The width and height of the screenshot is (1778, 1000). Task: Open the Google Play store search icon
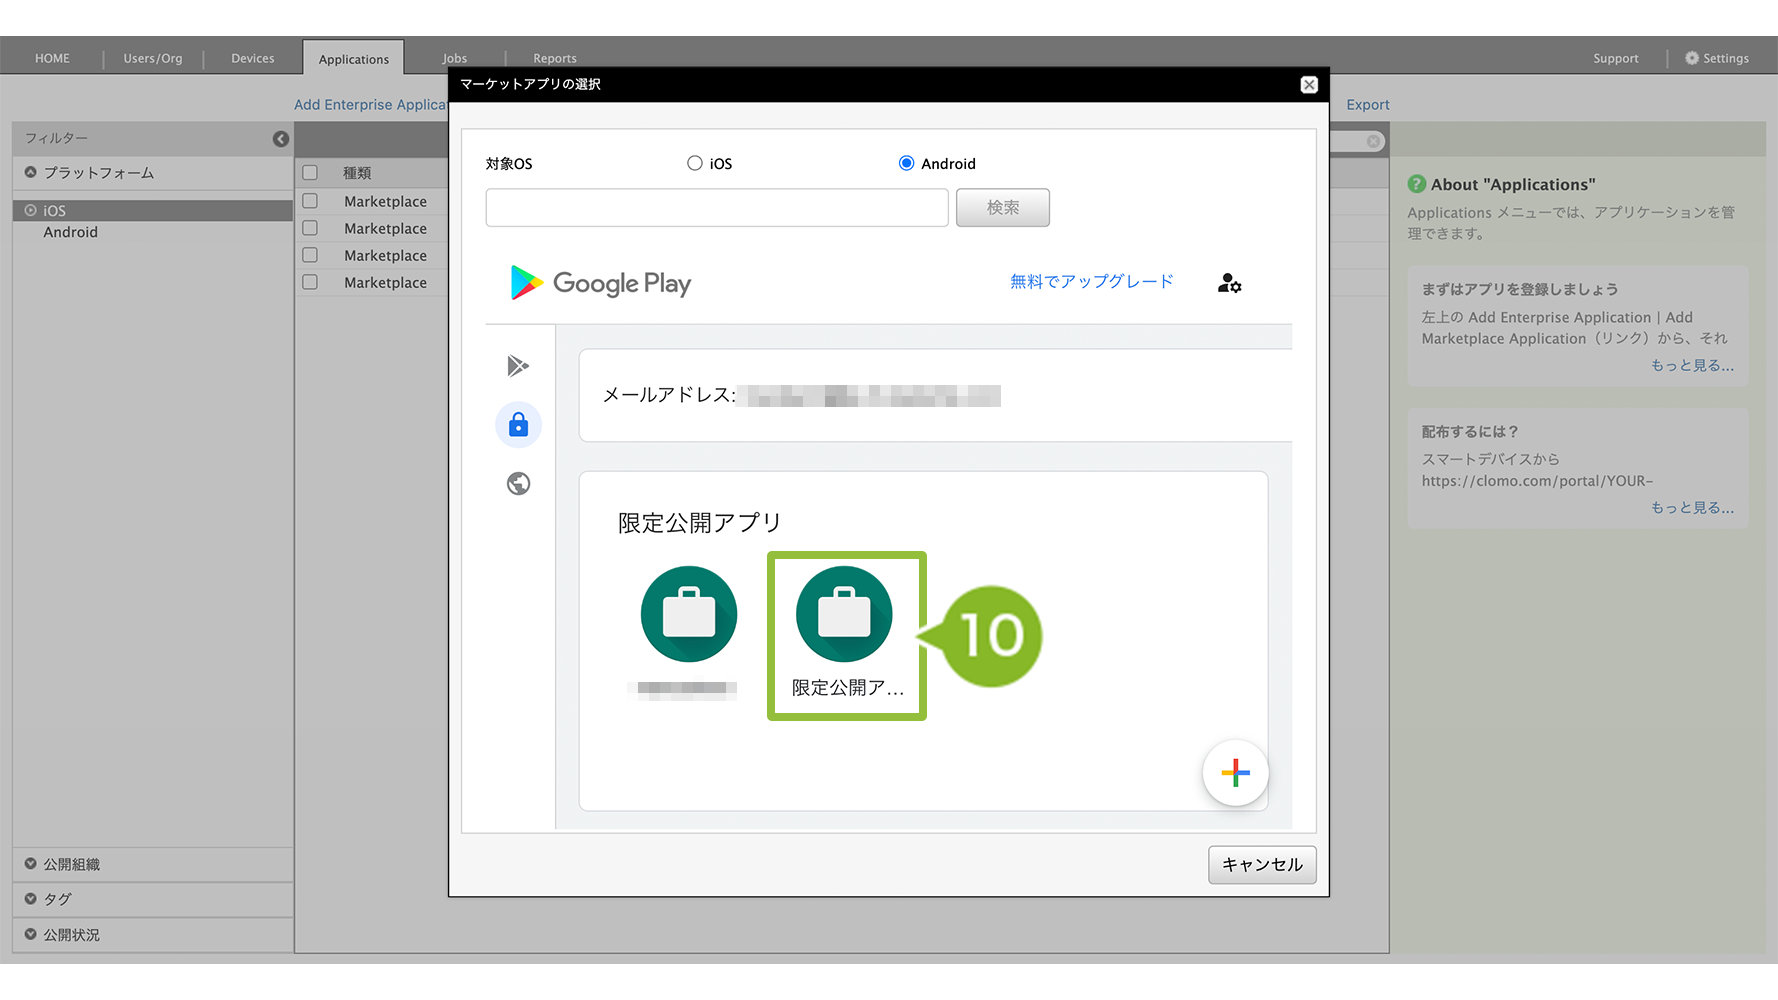pyautogui.click(x=518, y=366)
